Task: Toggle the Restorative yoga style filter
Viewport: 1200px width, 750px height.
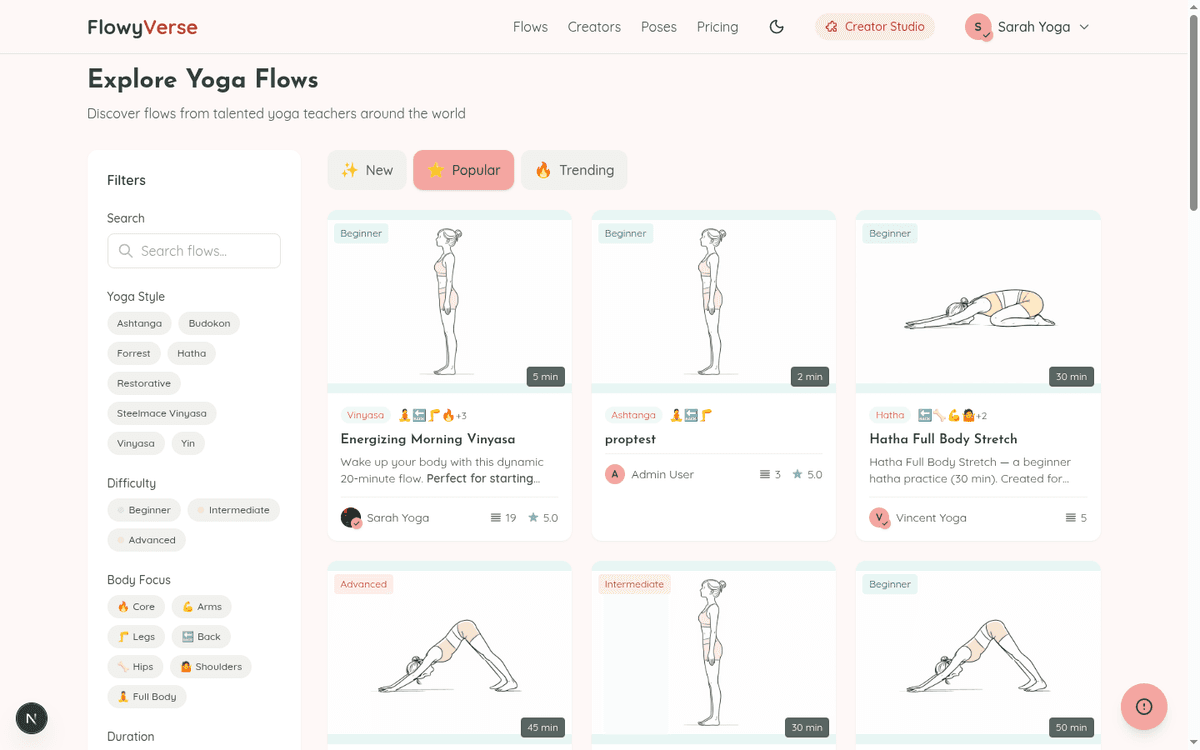Action: (144, 383)
